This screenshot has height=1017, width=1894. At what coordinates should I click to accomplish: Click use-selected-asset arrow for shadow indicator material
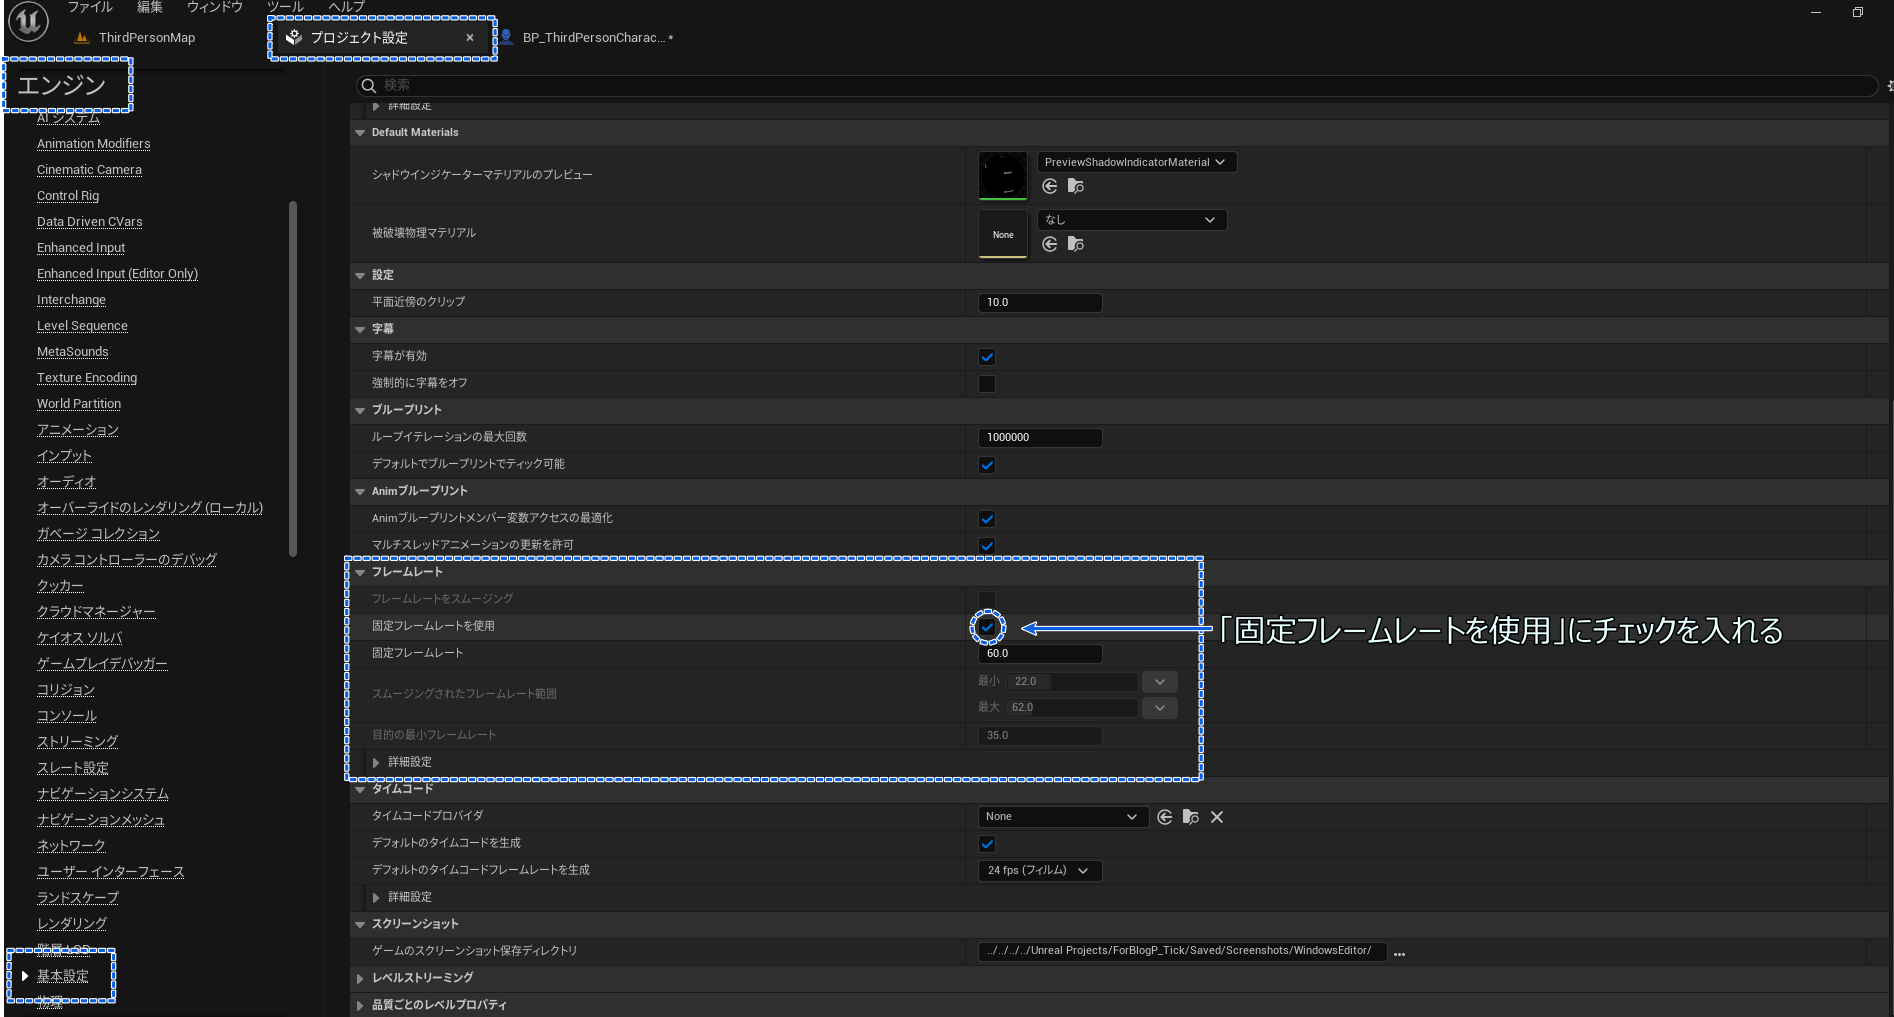point(1049,186)
